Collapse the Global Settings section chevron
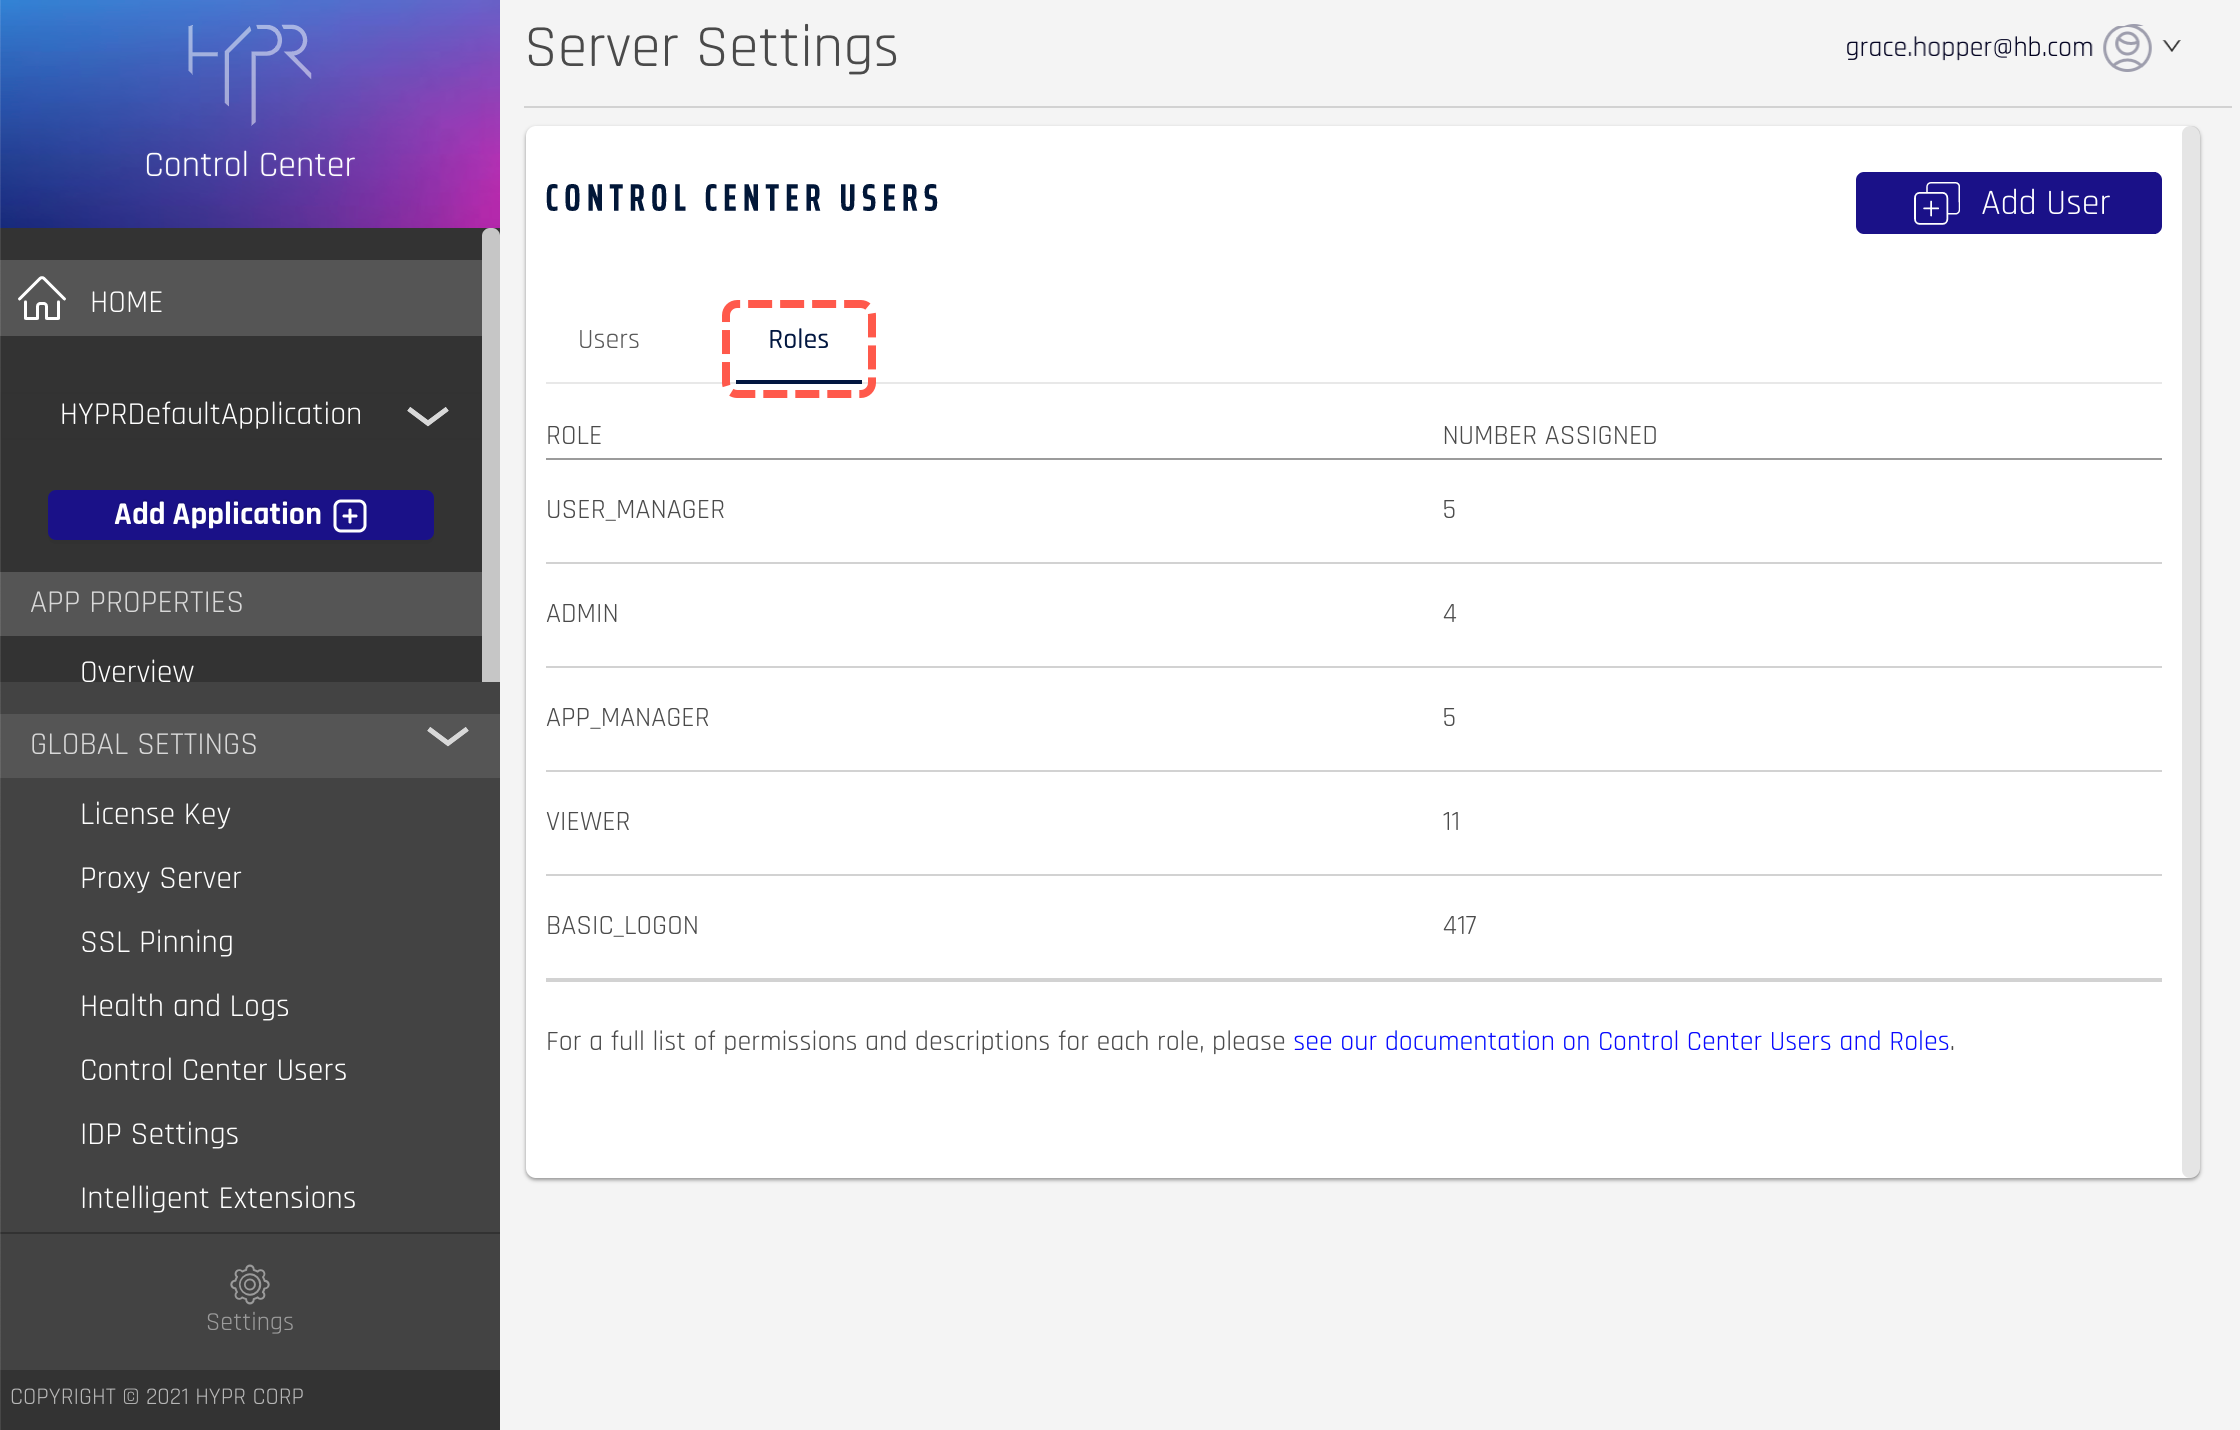This screenshot has width=2240, height=1430. (447, 738)
